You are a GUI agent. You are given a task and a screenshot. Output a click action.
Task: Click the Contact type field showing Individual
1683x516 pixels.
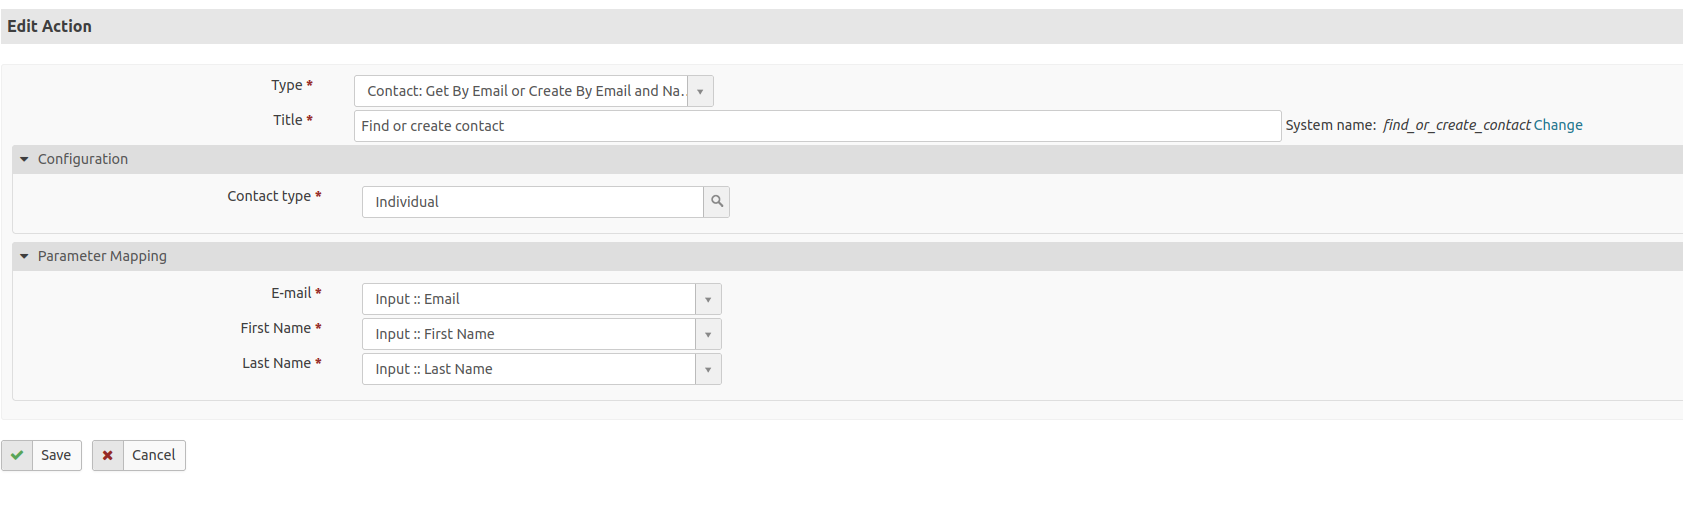pyautogui.click(x=532, y=202)
